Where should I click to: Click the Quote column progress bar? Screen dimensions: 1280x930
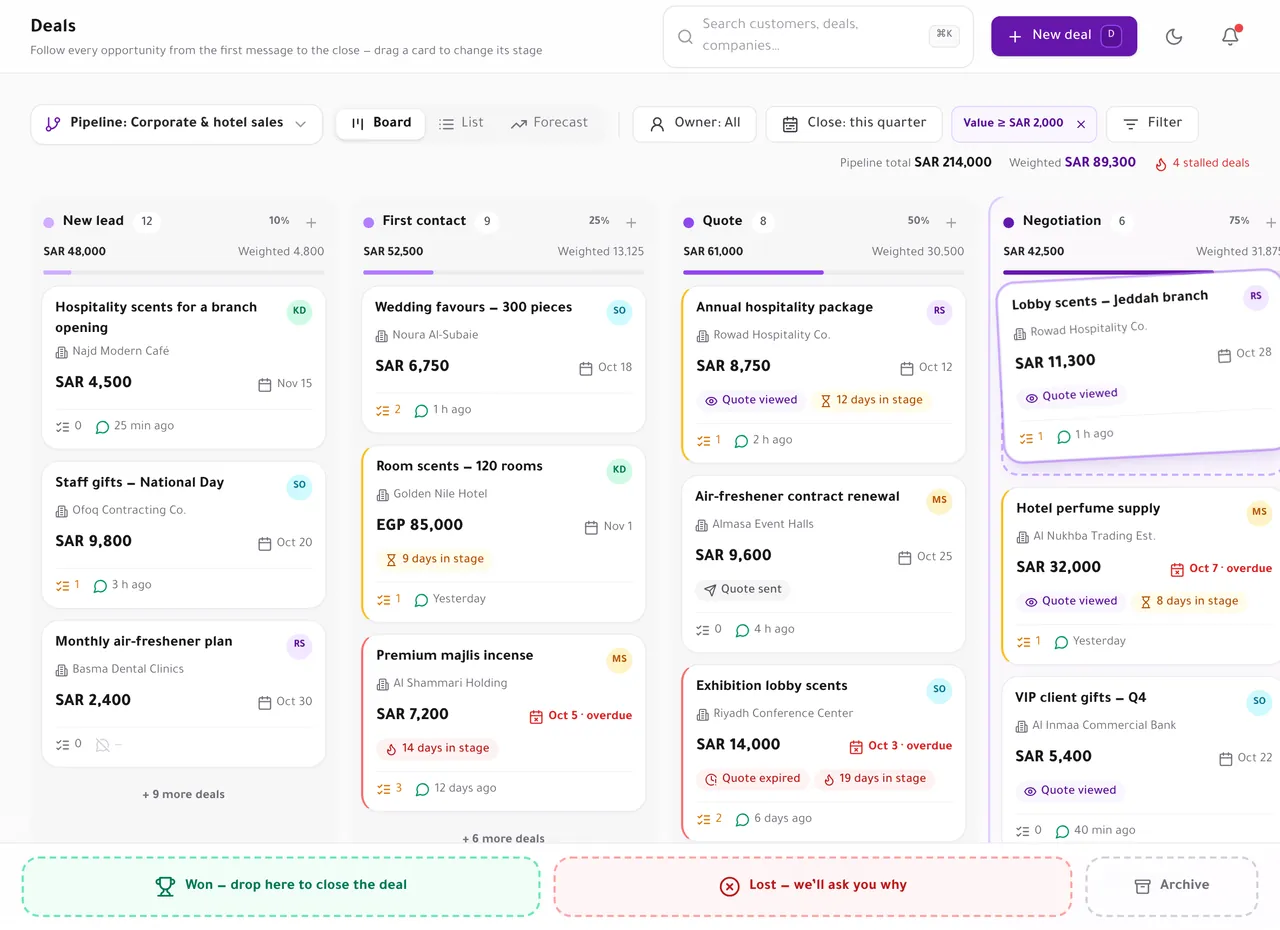pyautogui.click(x=824, y=272)
